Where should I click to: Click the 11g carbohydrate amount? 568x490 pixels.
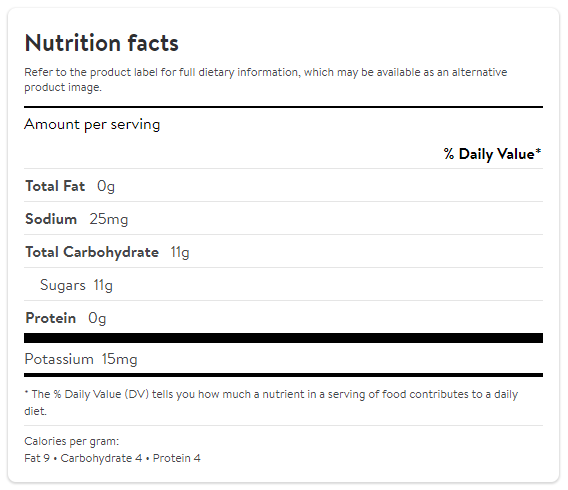pyautogui.click(x=180, y=252)
